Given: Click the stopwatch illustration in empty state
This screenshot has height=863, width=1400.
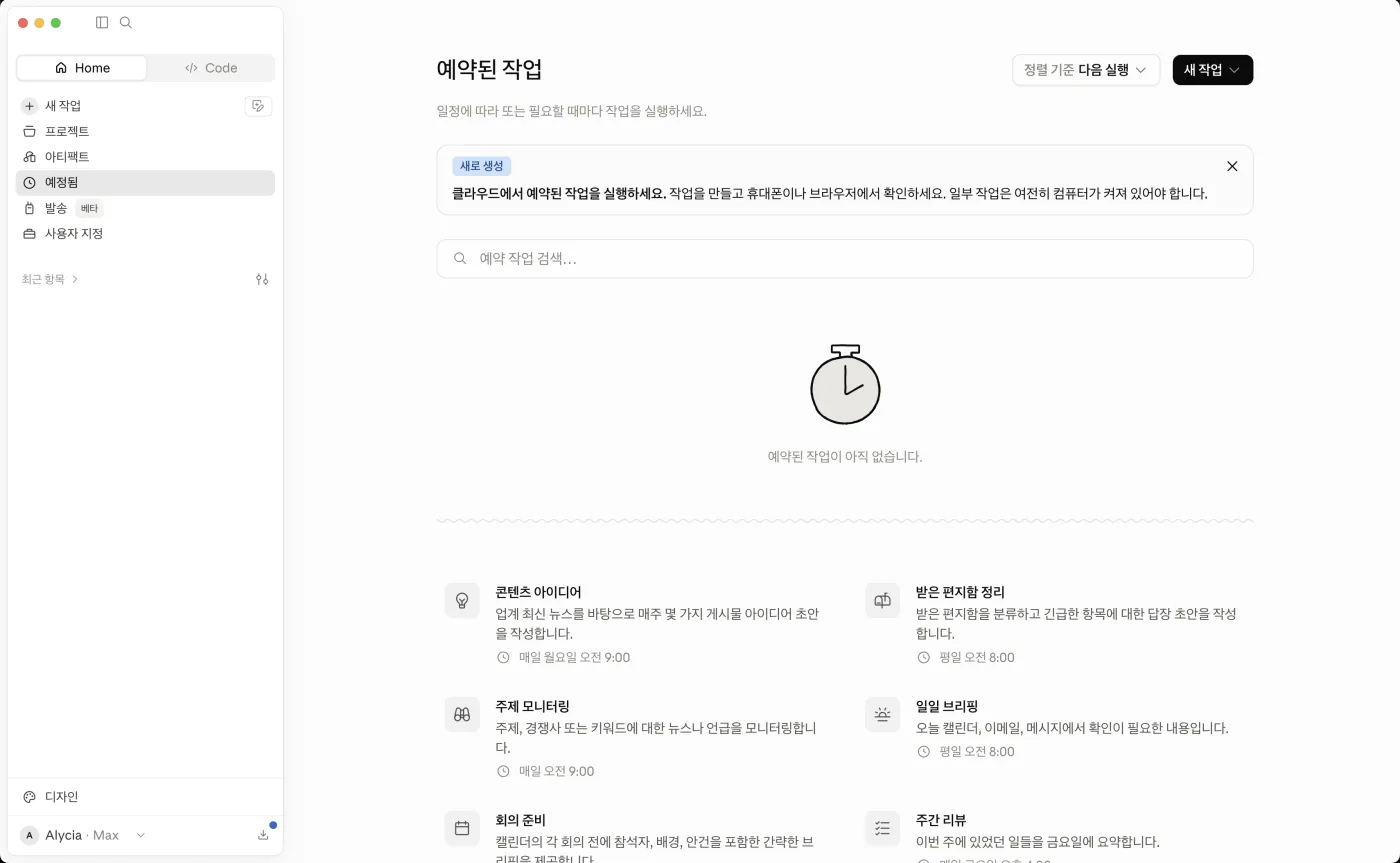Looking at the screenshot, I should pyautogui.click(x=845, y=384).
